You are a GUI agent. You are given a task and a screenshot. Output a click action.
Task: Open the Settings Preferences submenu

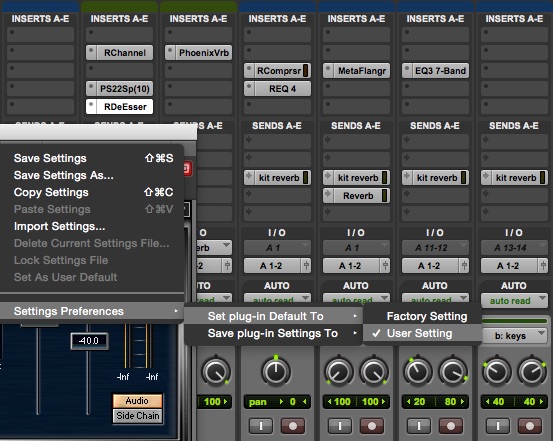click(92, 311)
